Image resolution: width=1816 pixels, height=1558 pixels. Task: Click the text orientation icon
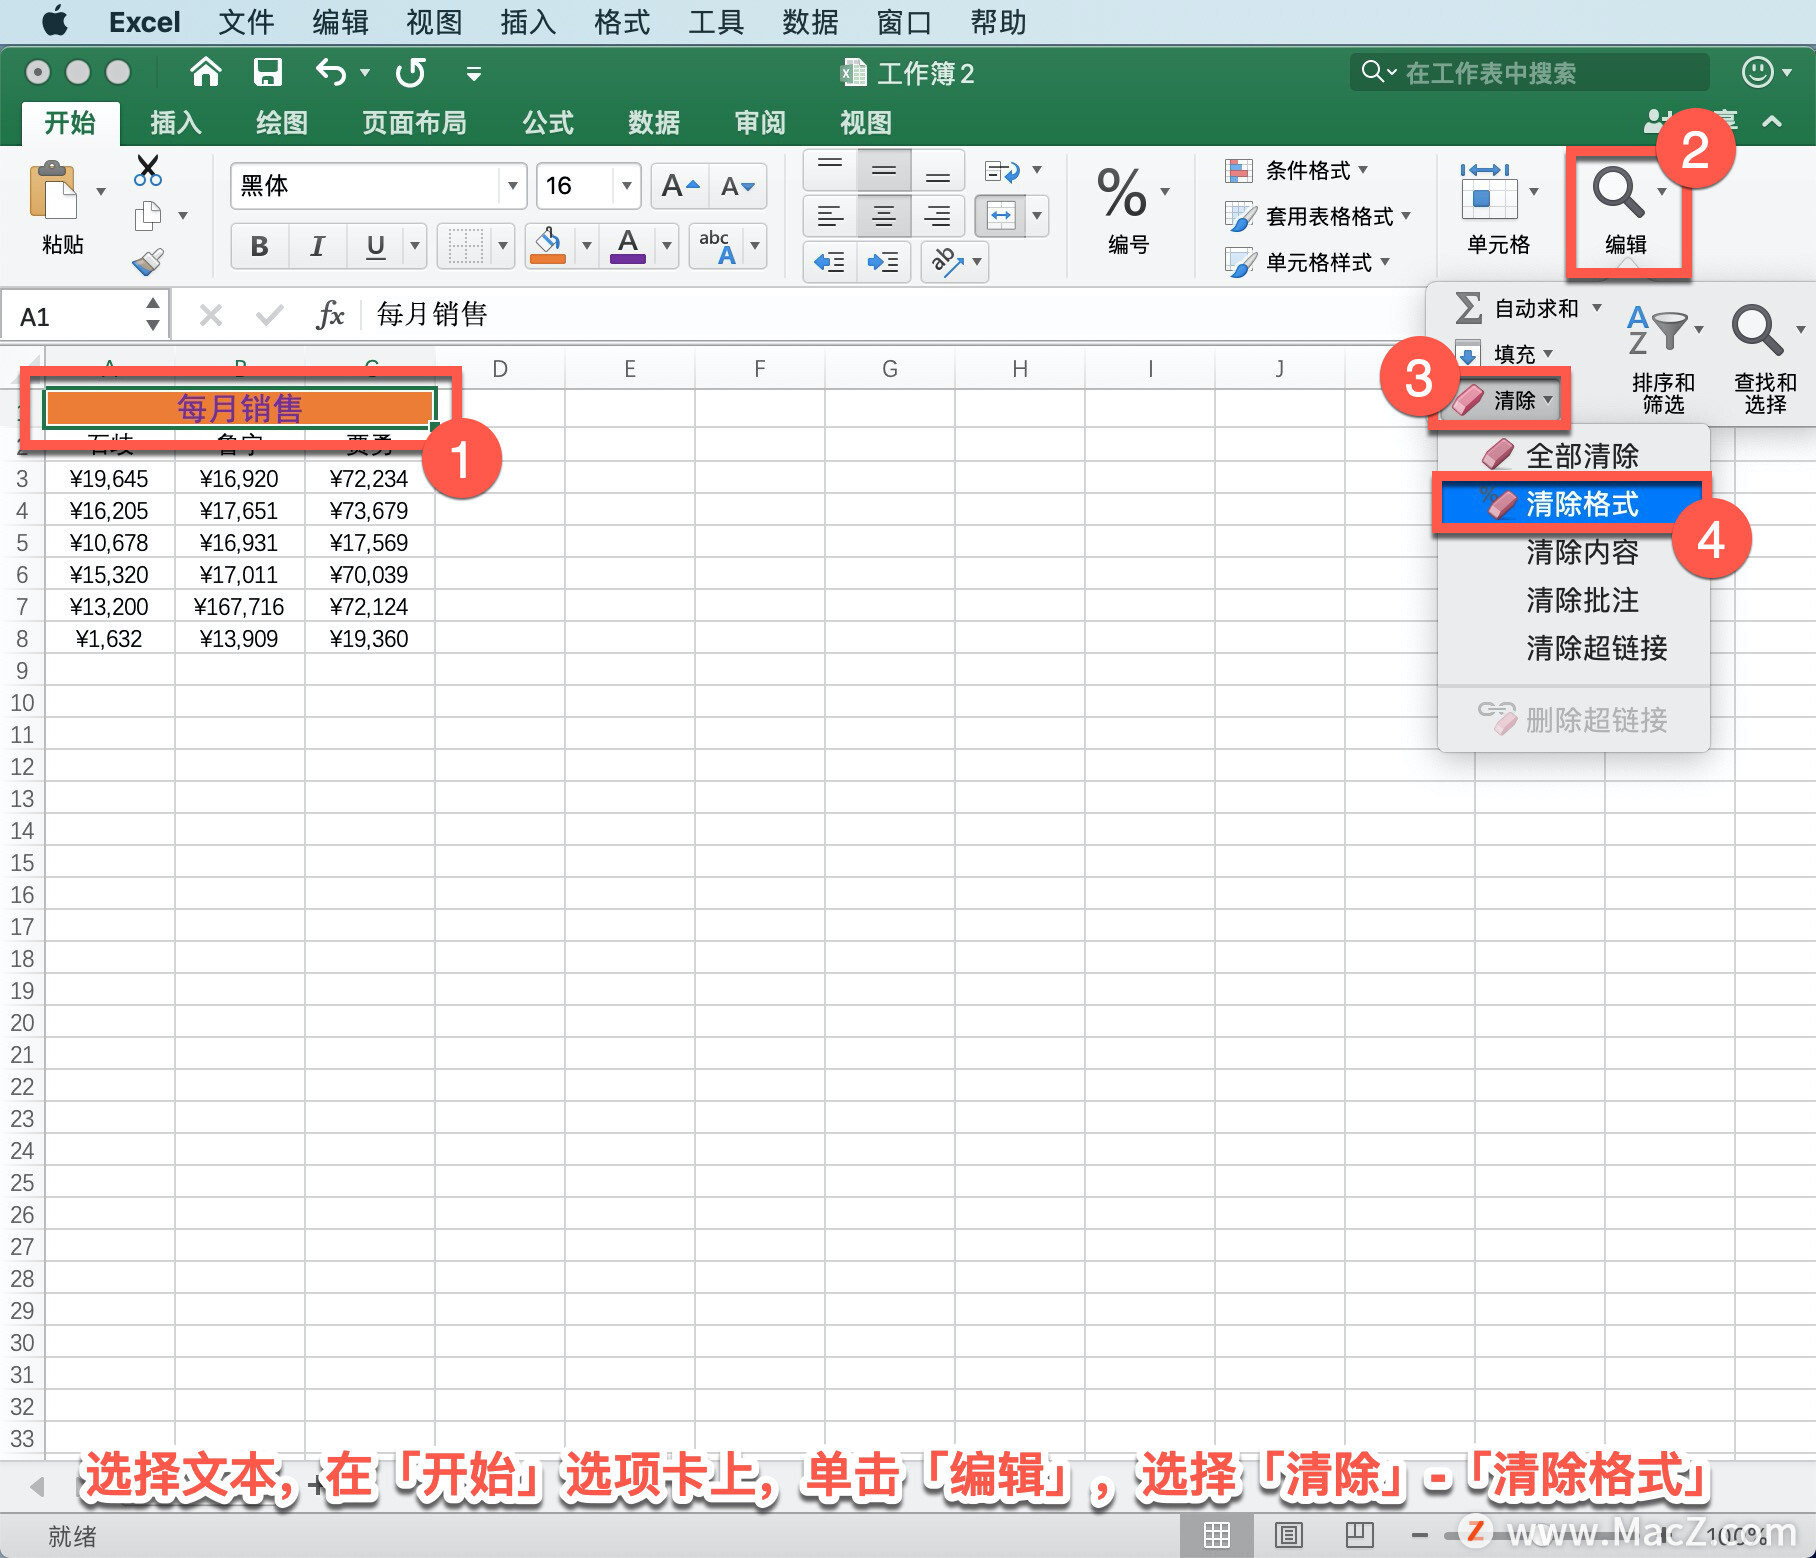(946, 262)
